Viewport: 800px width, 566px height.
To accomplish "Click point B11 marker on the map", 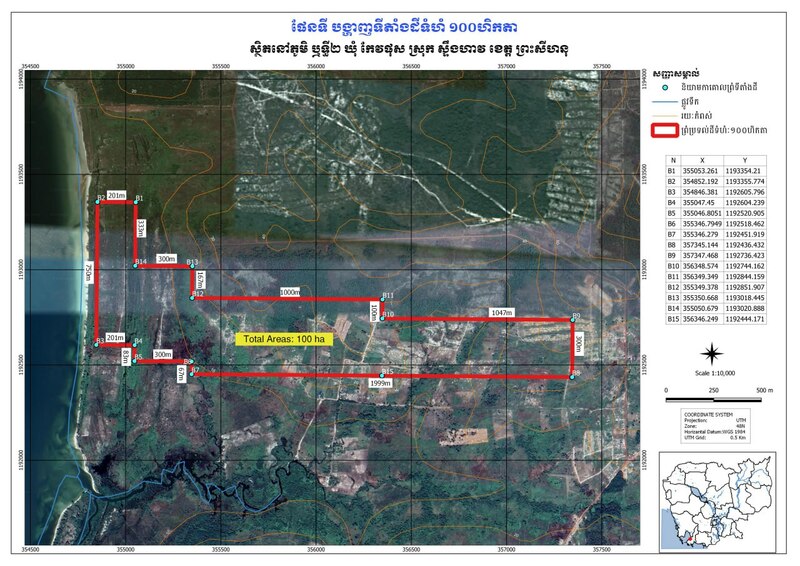I will click(382, 300).
